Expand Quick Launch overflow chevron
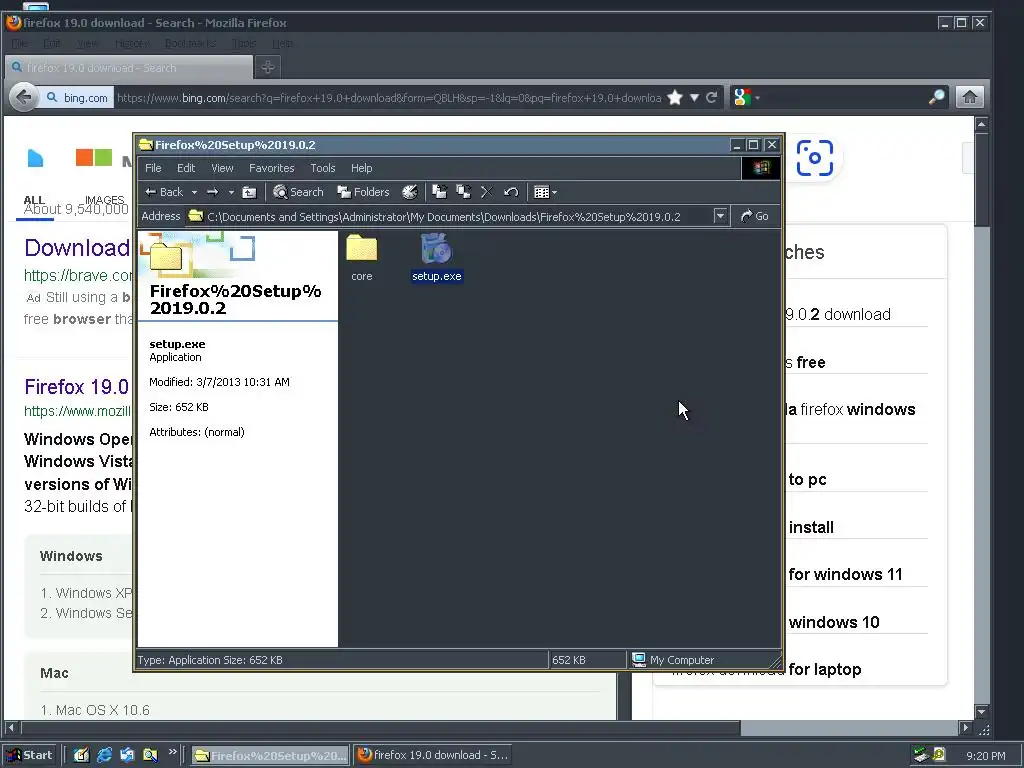Screen dimensions: 1024x768 172,752
